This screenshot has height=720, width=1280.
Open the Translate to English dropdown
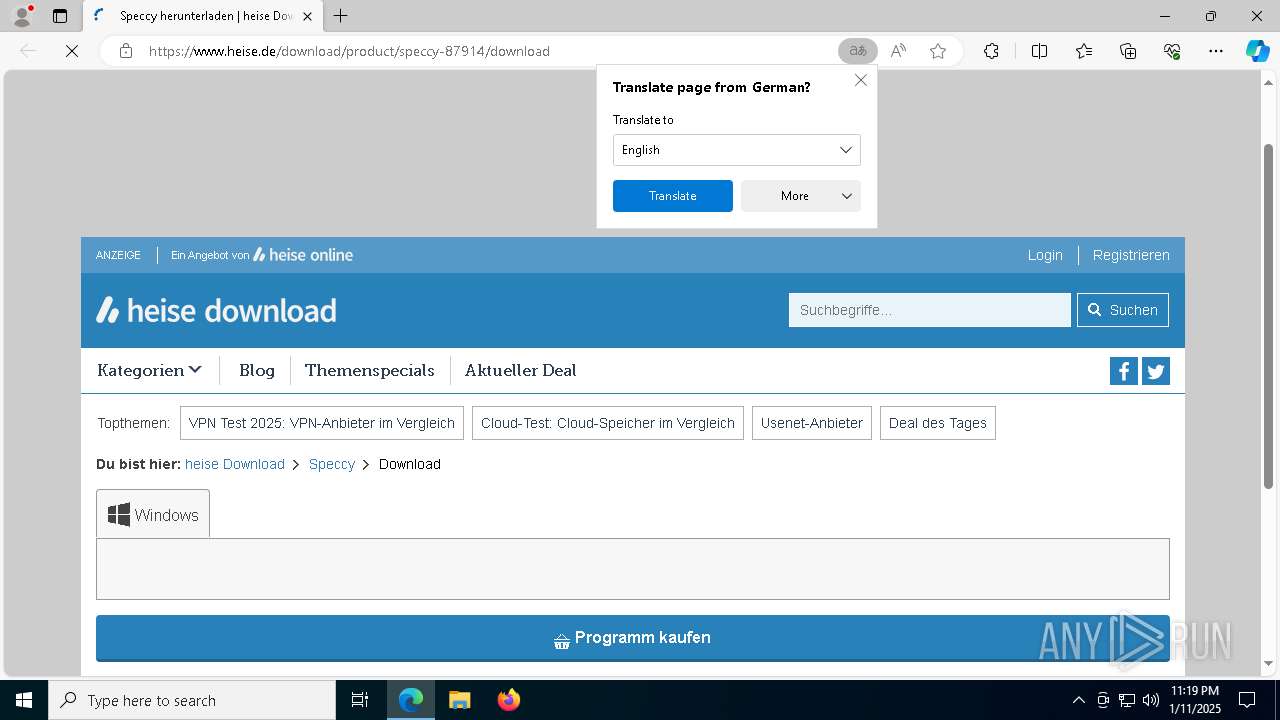coord(736,150)
